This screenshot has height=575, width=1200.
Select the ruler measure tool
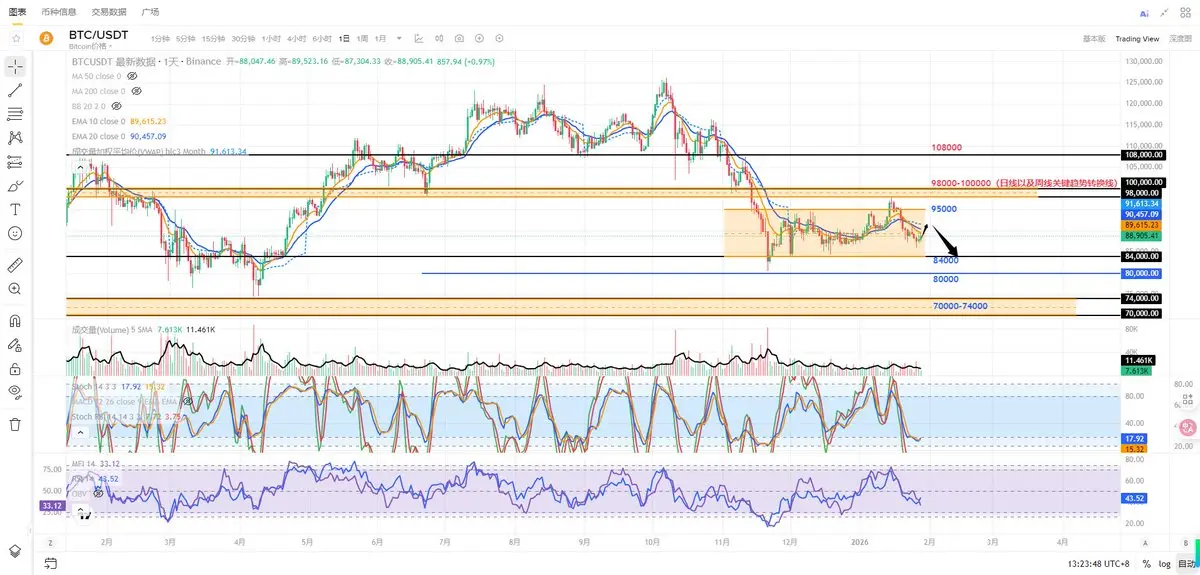[x=15, y=265]
